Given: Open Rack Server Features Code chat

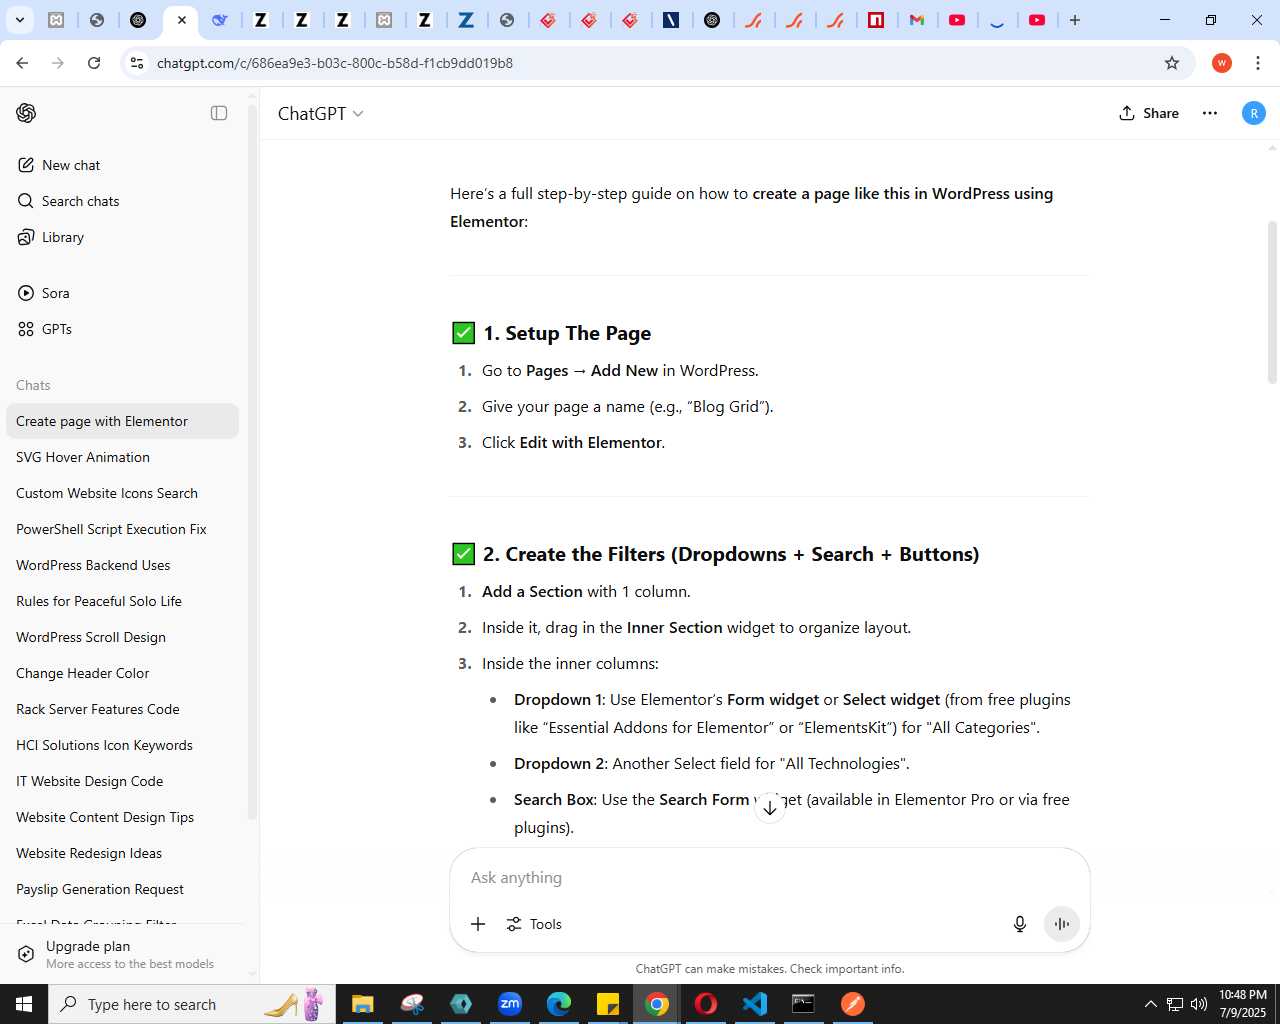Looking at the screenshot, I should point(122,709).
